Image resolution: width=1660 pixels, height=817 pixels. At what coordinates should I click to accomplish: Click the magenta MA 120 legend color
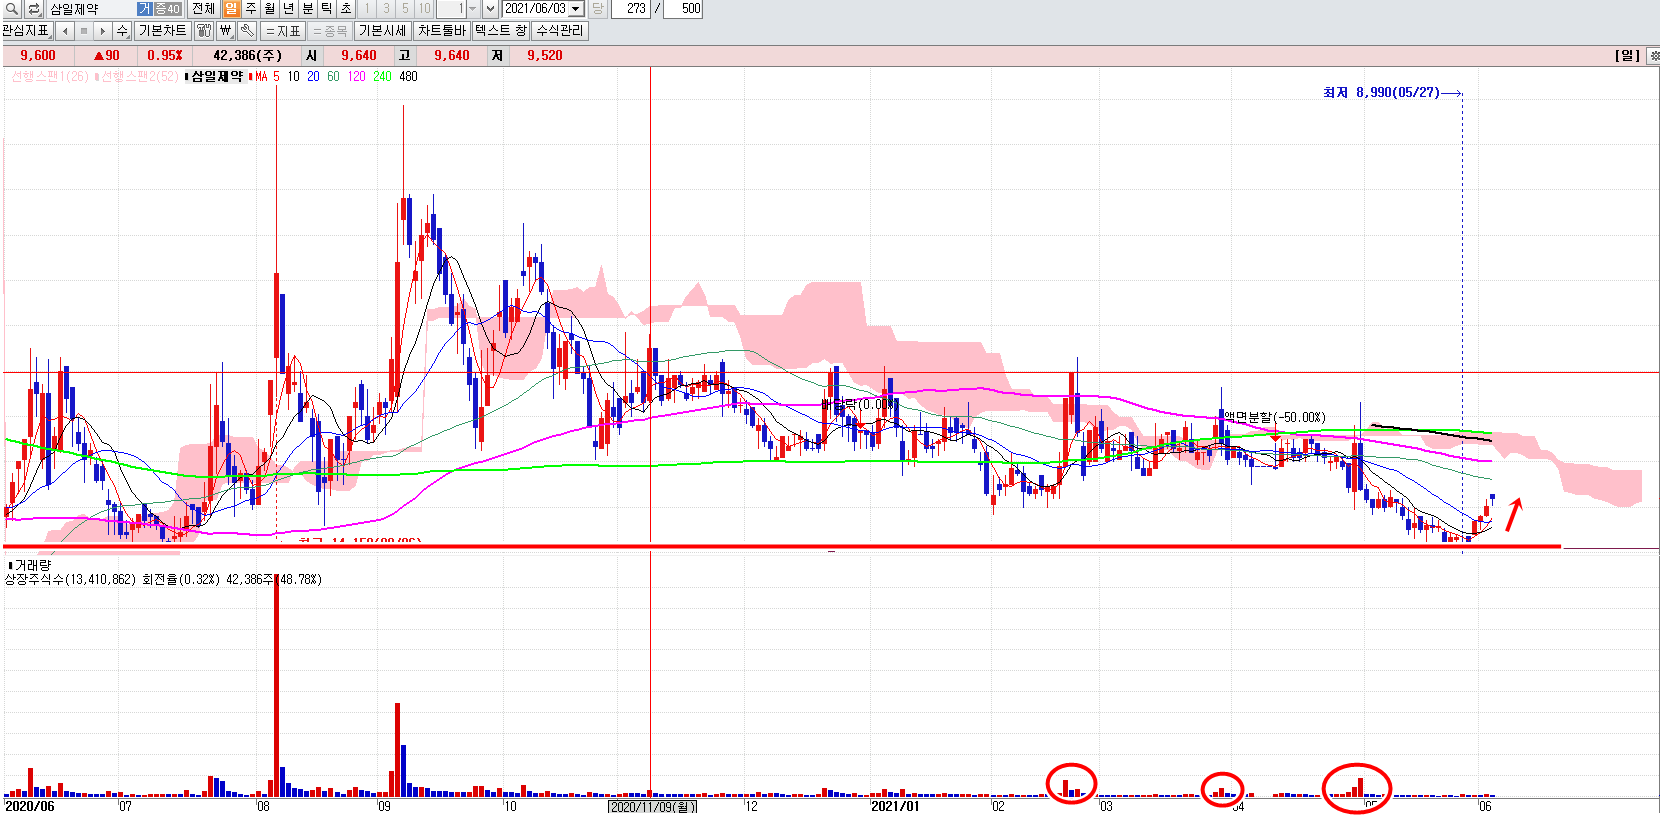click(x=356, y=76)
